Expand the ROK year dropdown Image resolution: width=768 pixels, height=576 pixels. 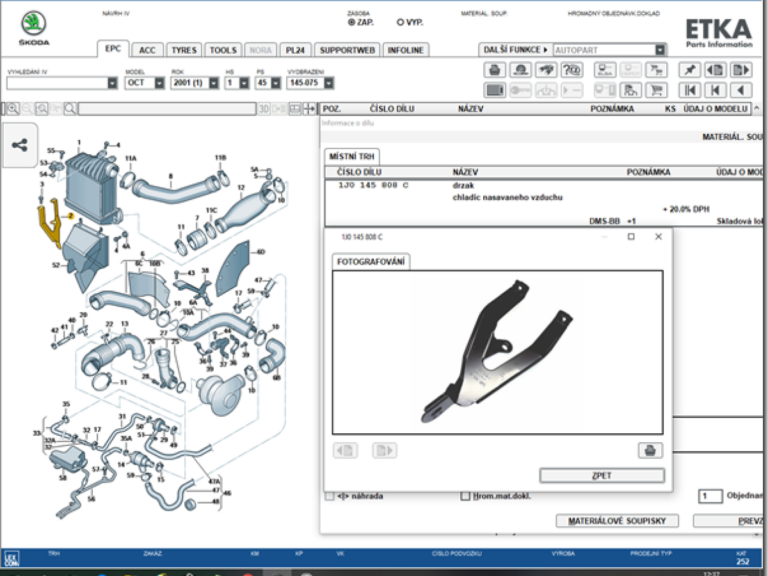[x=213, y=83]
